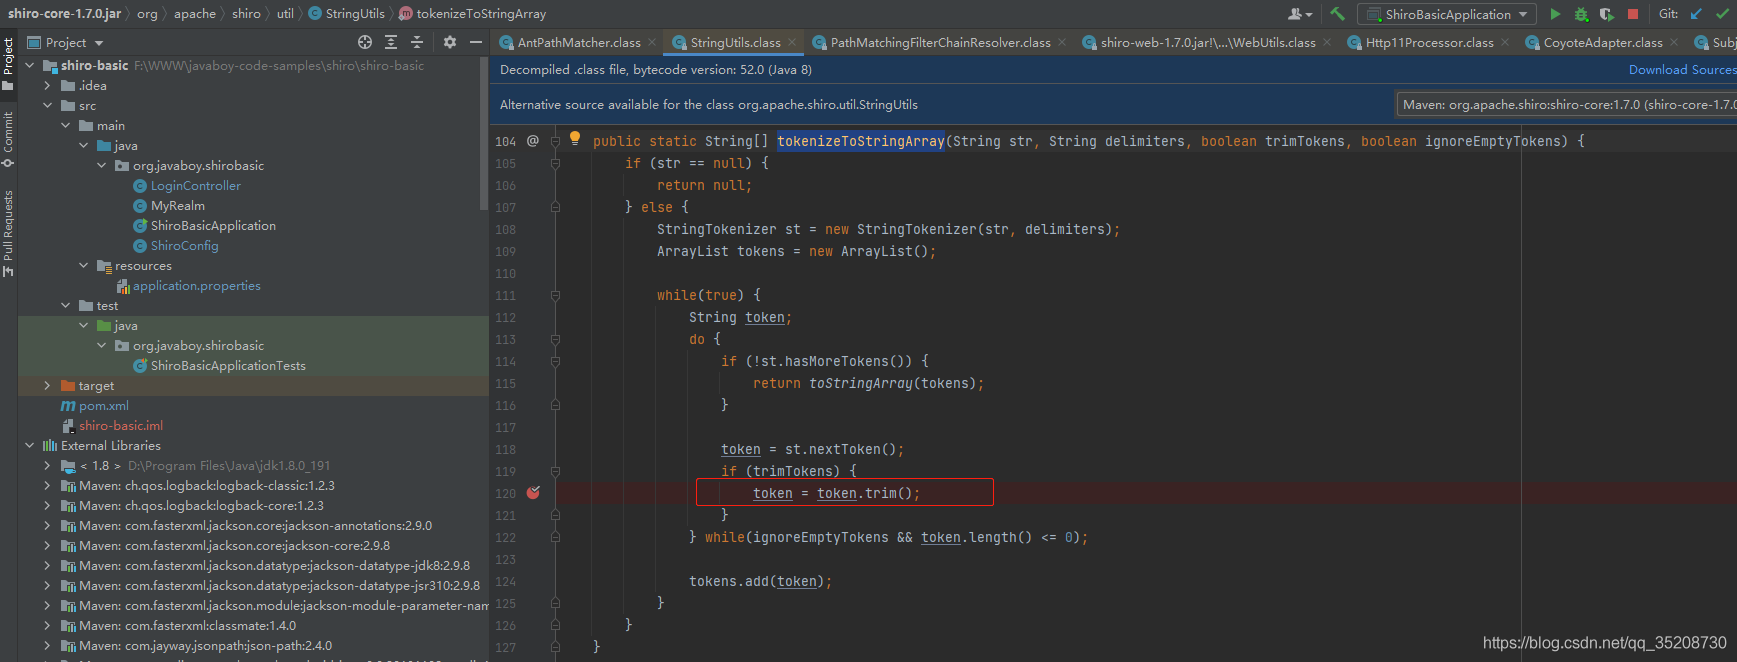Fold the do block at line 113
This screenshot has width=1737, height=662.
tap(555, 339)
